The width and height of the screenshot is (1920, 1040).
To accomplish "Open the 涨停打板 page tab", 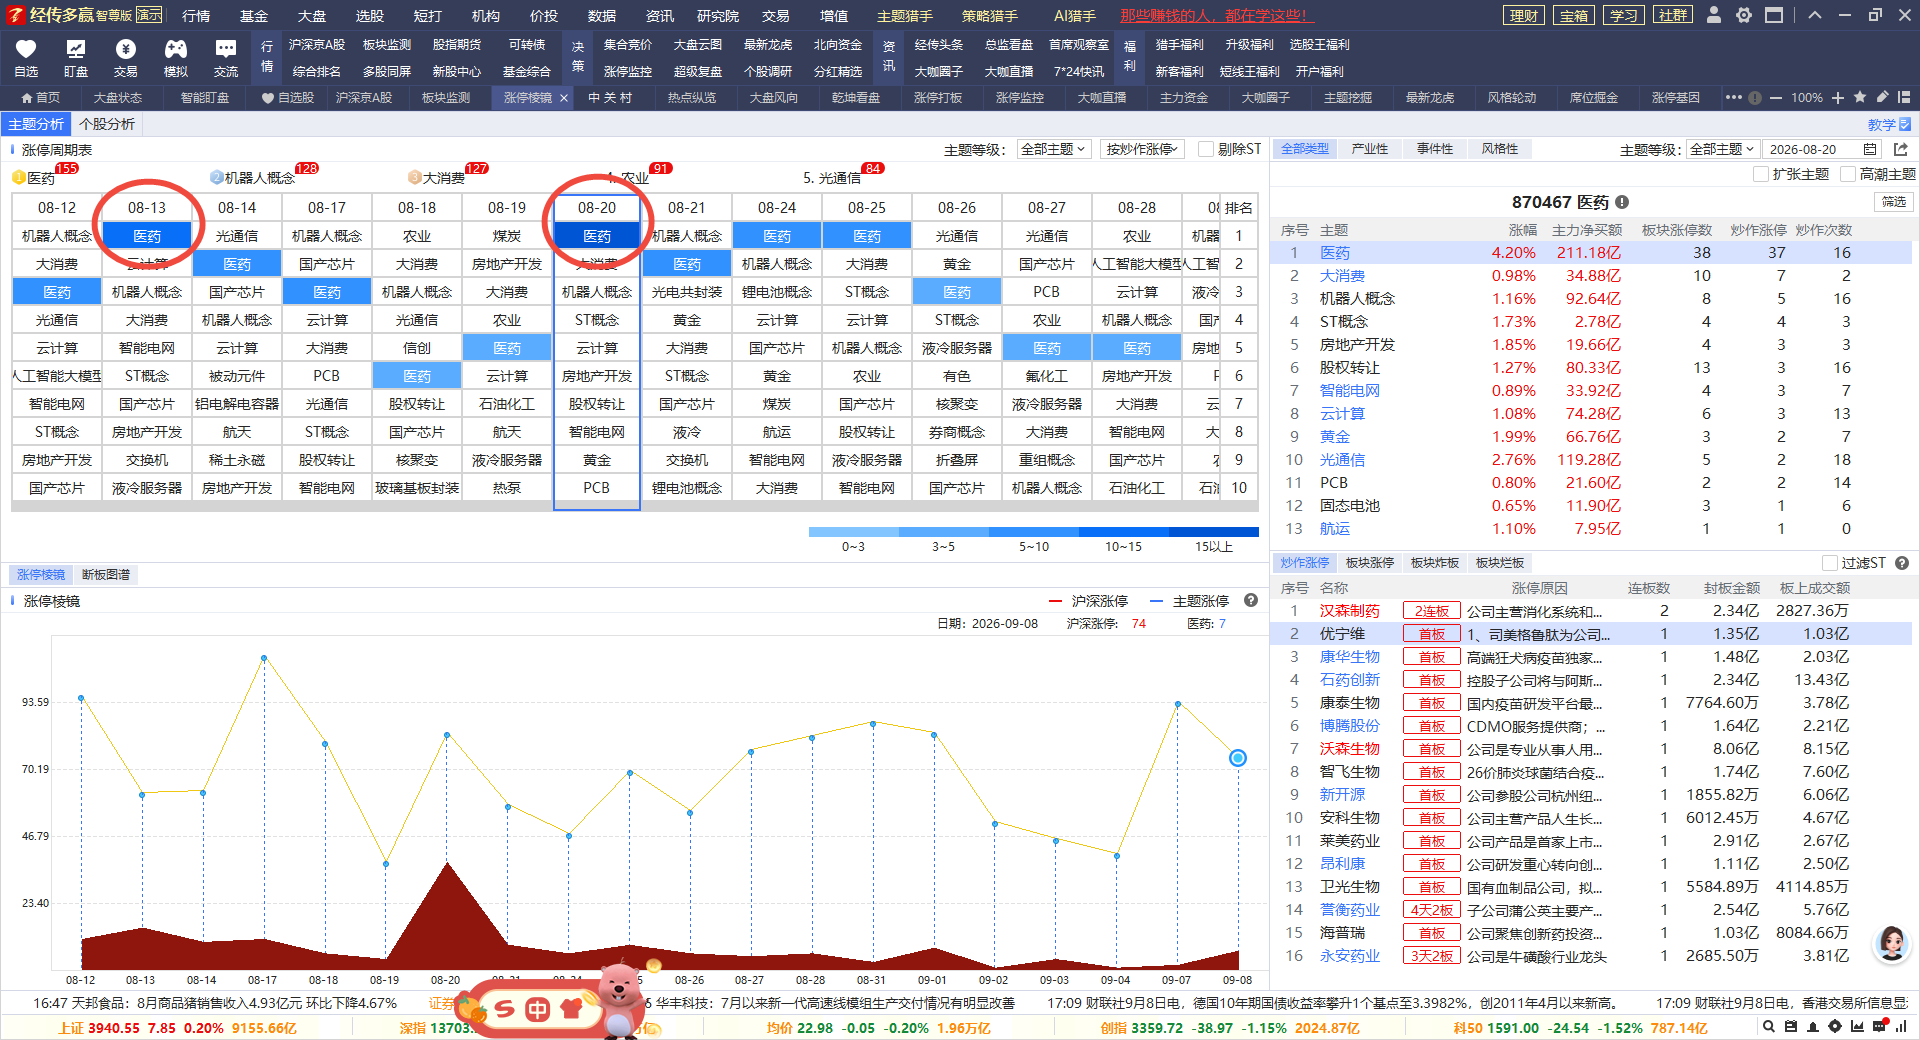I will click(x=938, y=98).
